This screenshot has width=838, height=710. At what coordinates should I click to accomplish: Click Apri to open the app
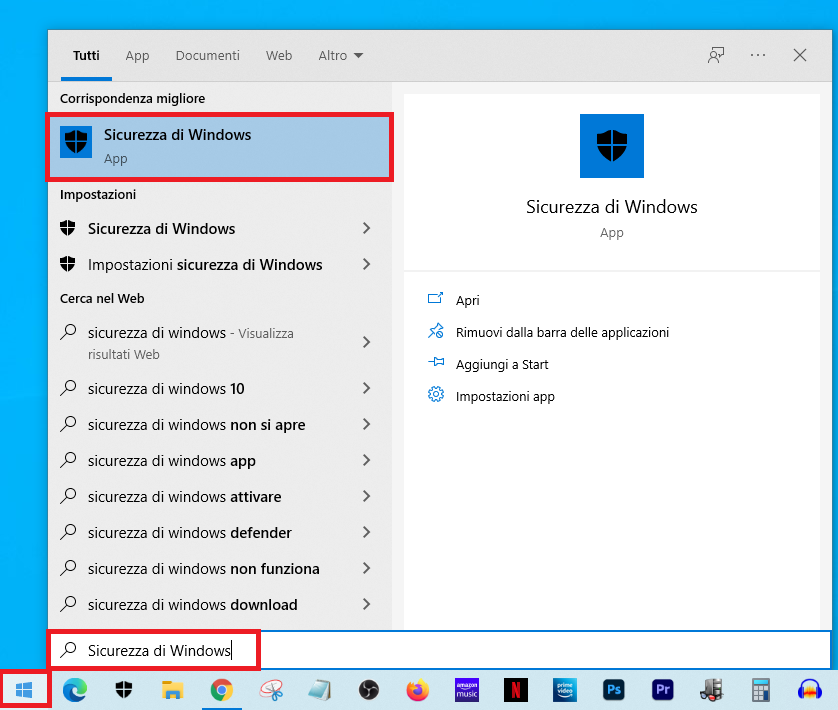pos(468,300)
